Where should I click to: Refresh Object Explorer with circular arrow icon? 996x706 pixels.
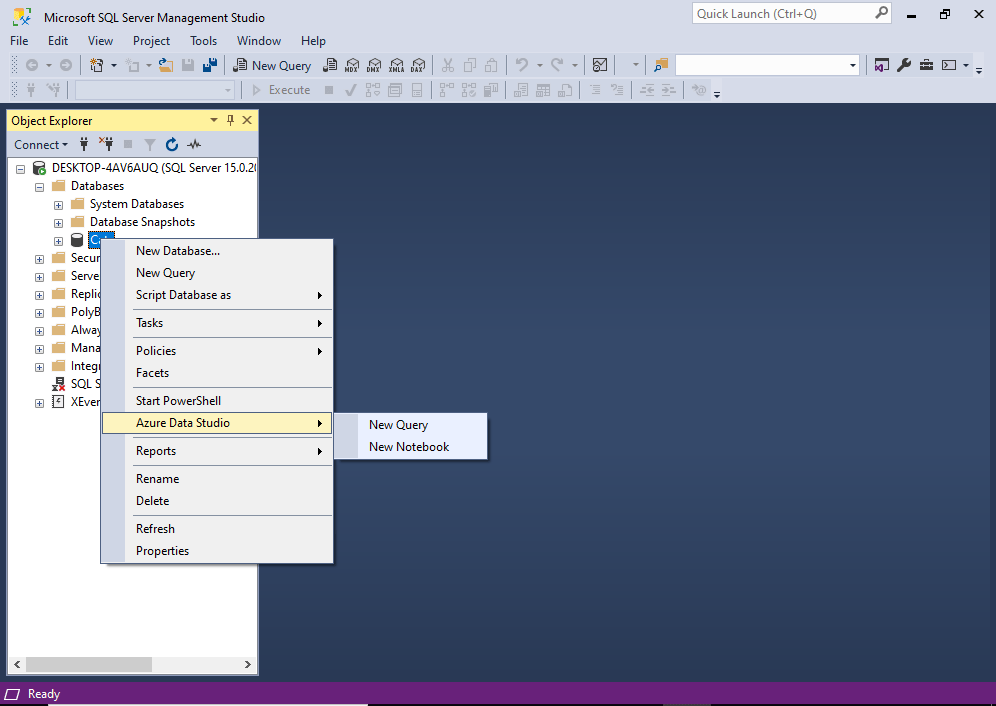[172, 145]
